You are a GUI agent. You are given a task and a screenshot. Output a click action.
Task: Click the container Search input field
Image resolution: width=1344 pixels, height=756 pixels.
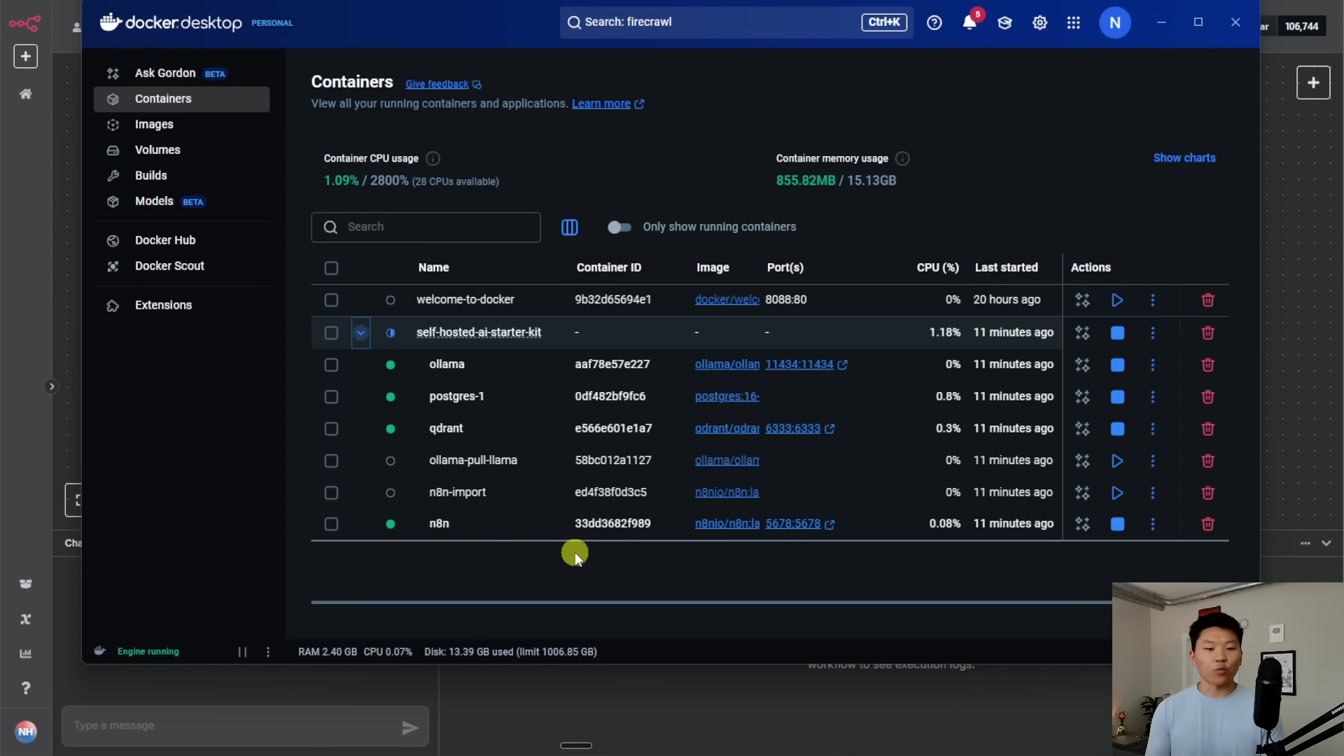pos(426,227)
